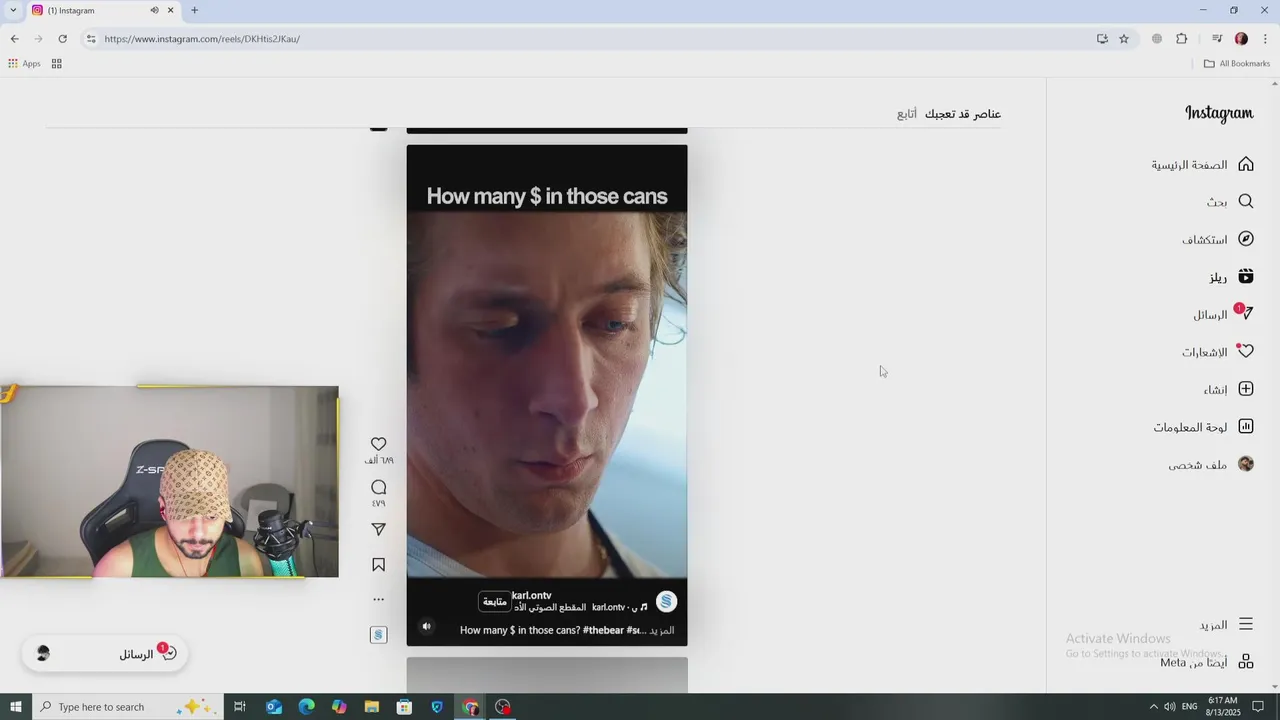The image size is (1280, 720).
Task: Click the browser back arrow
Action: coord(14,39)
